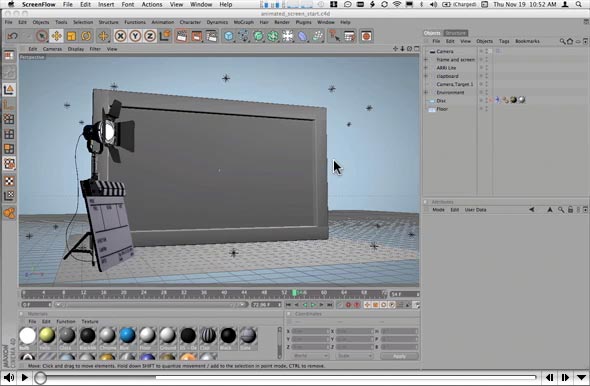
Task: Toggle the Z axis lock
Action: tap(150, 36)
